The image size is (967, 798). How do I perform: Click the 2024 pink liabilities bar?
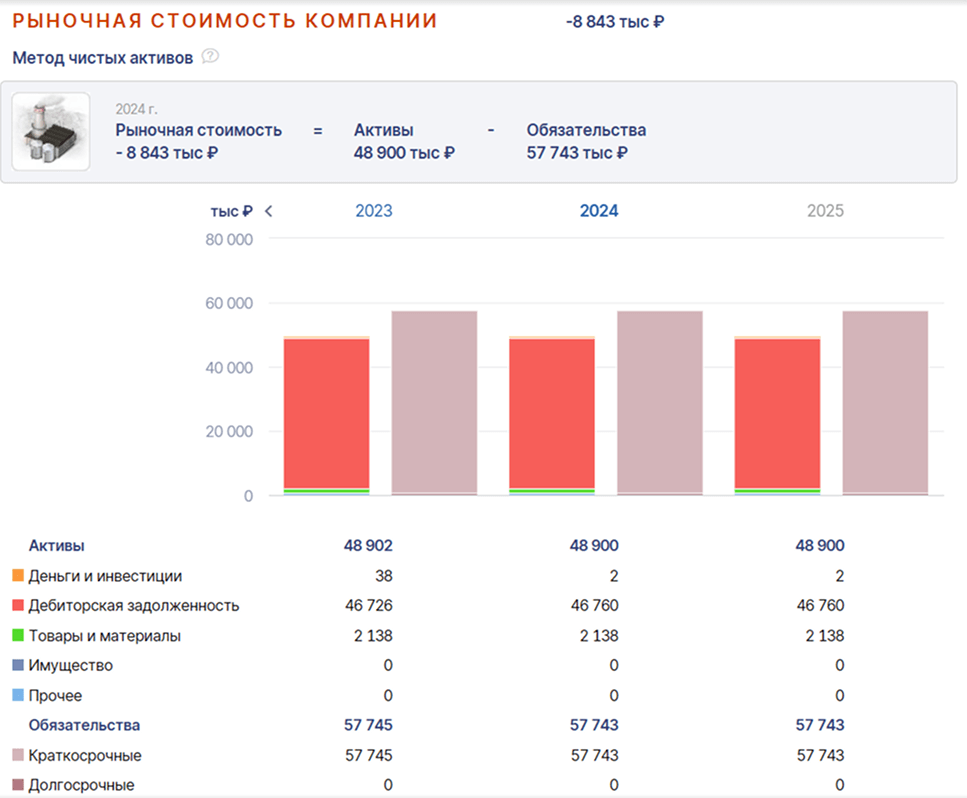tap(660, 402)
